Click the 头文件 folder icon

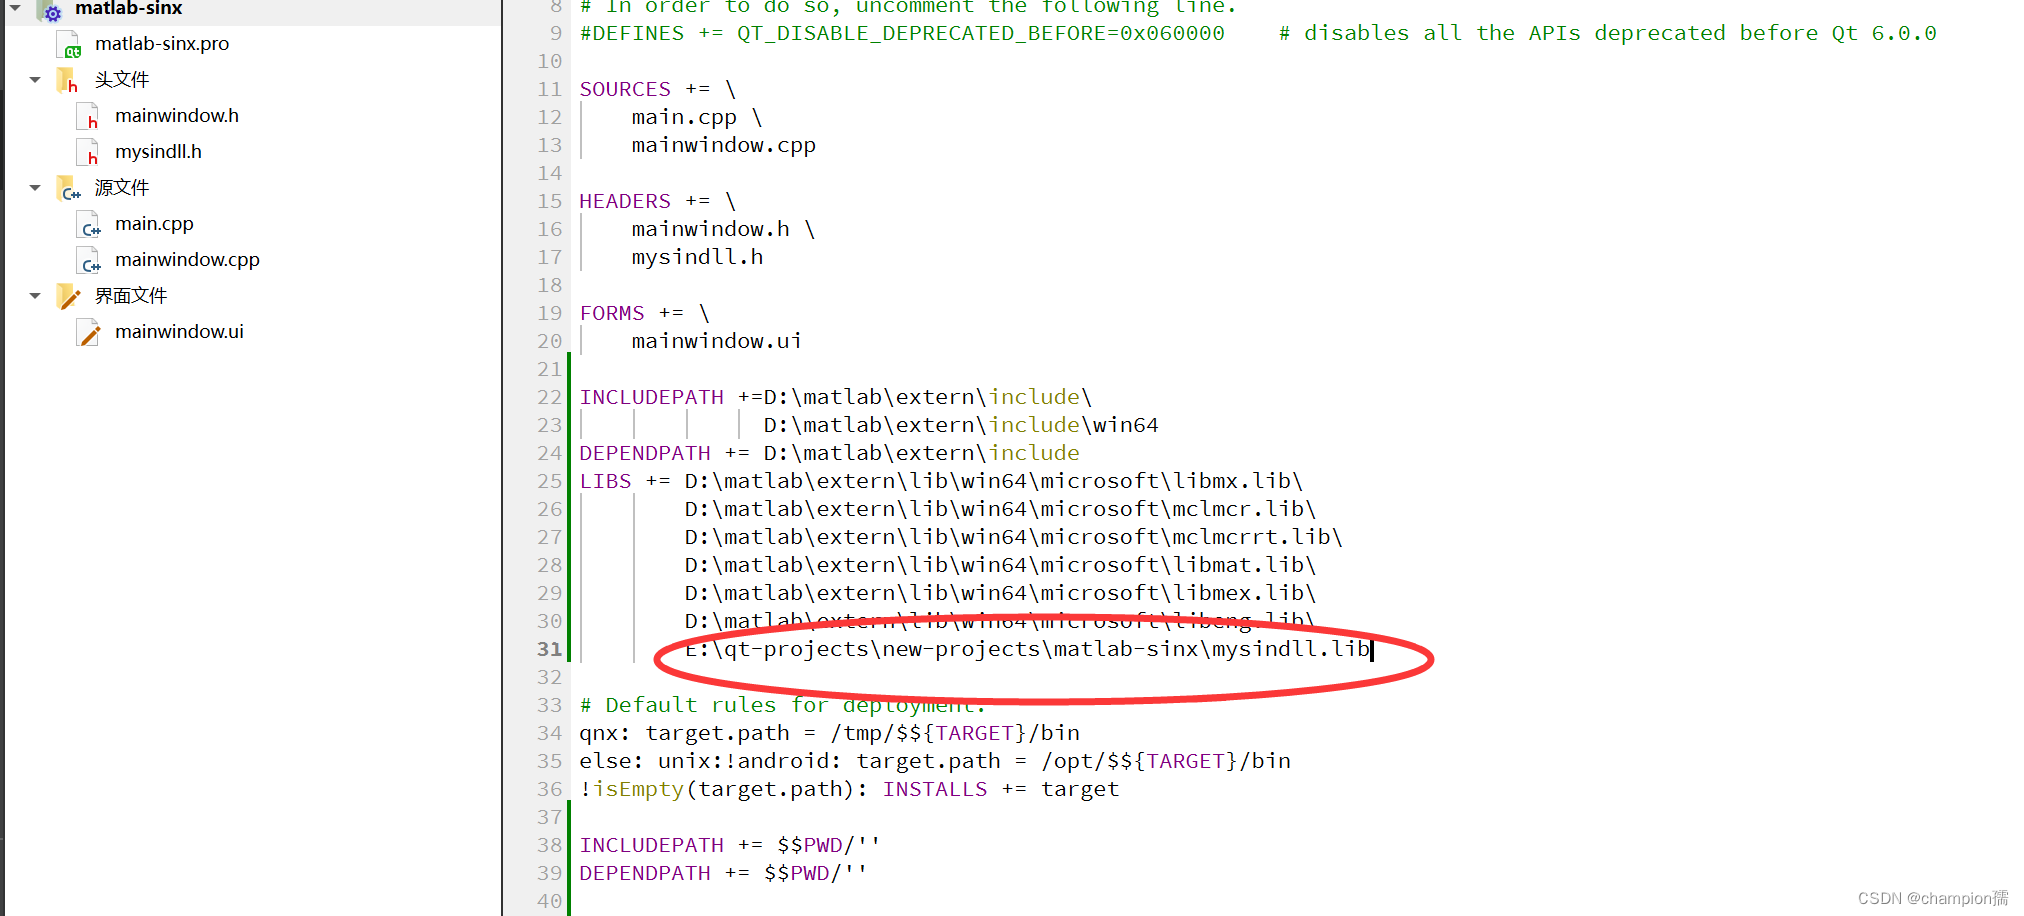[67, 80]
